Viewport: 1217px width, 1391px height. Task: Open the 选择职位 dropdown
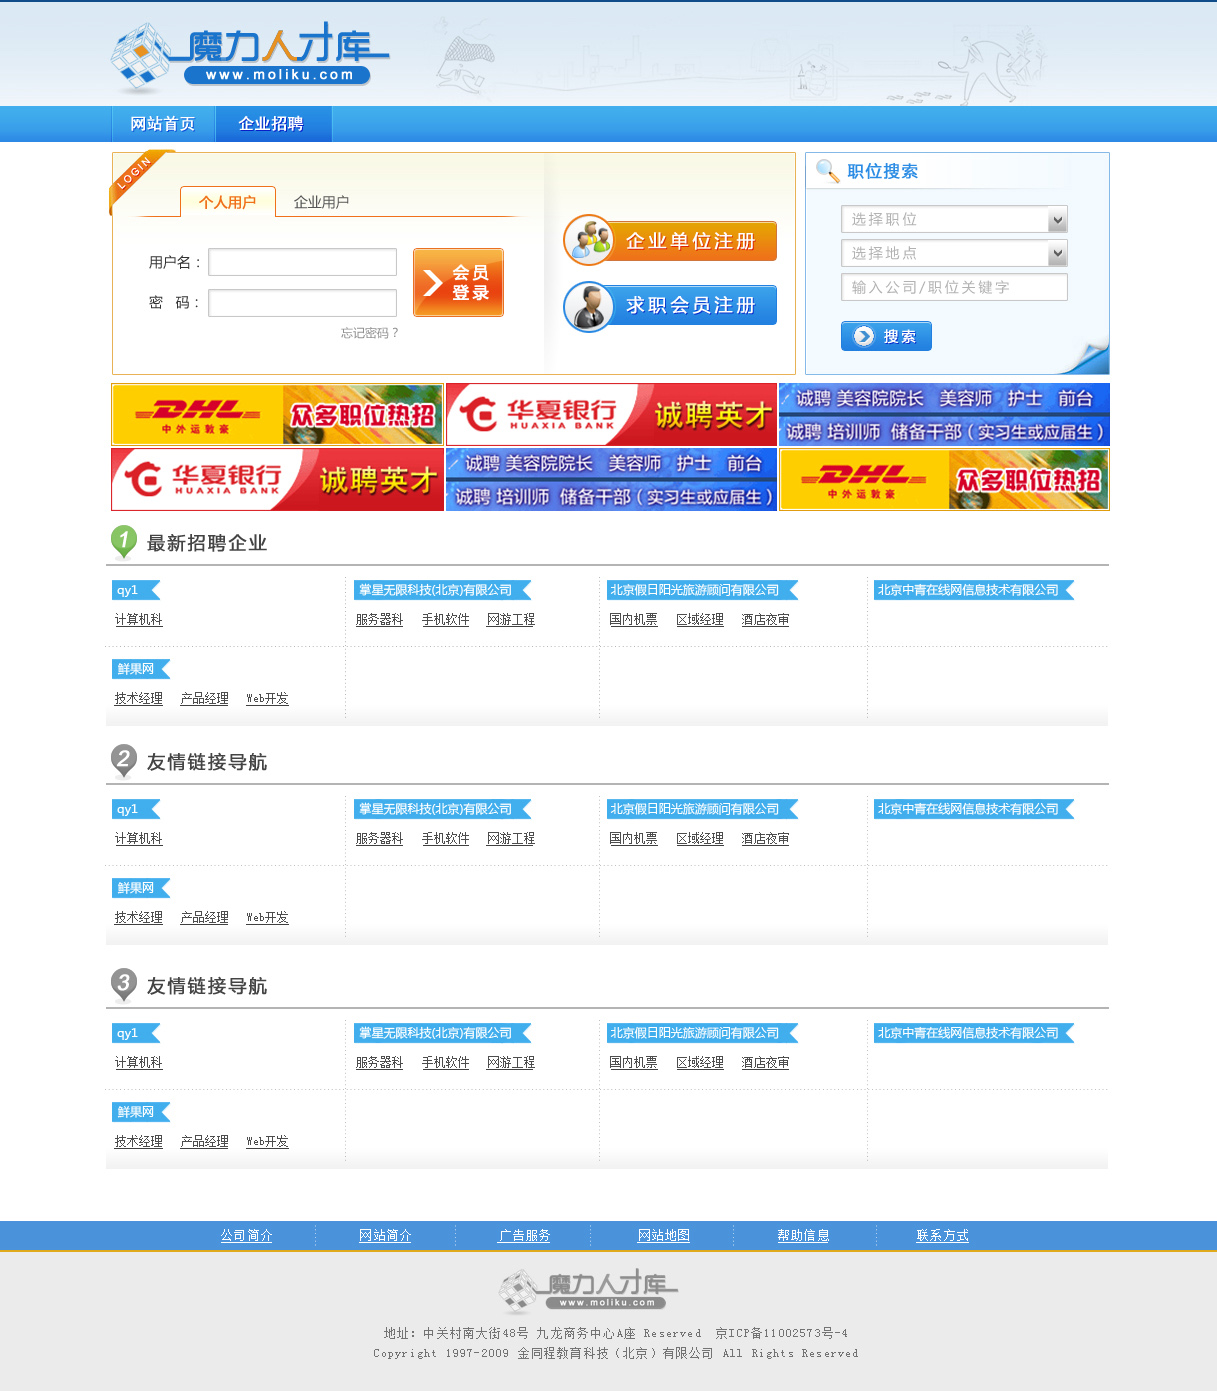[x=954, y=219]
